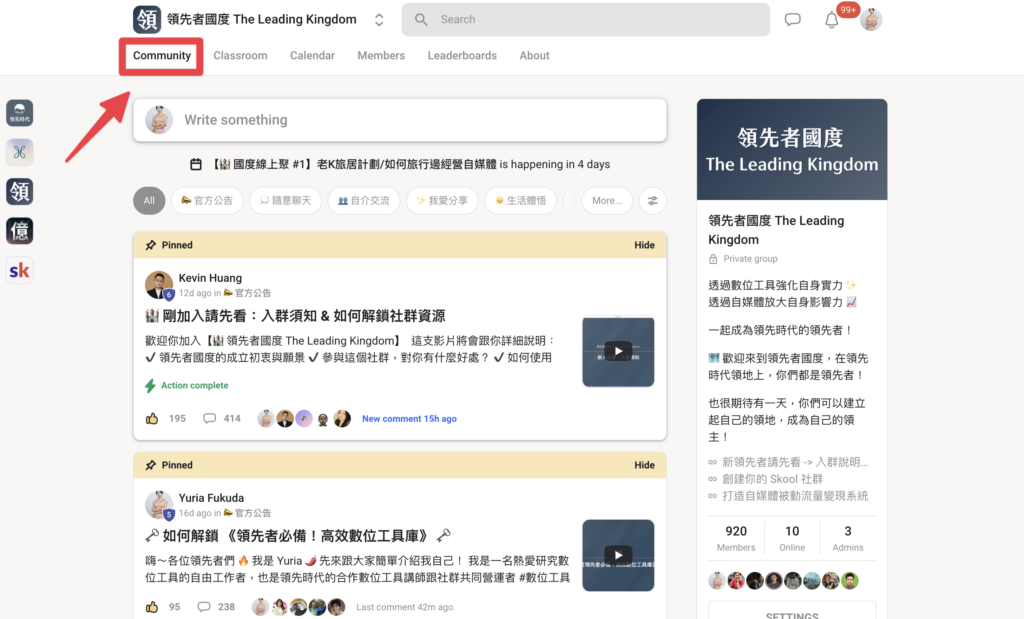Screen dimensions: 1024x619
Task: Switch to first group icon in left sidebar
Action: pos(20,113)
